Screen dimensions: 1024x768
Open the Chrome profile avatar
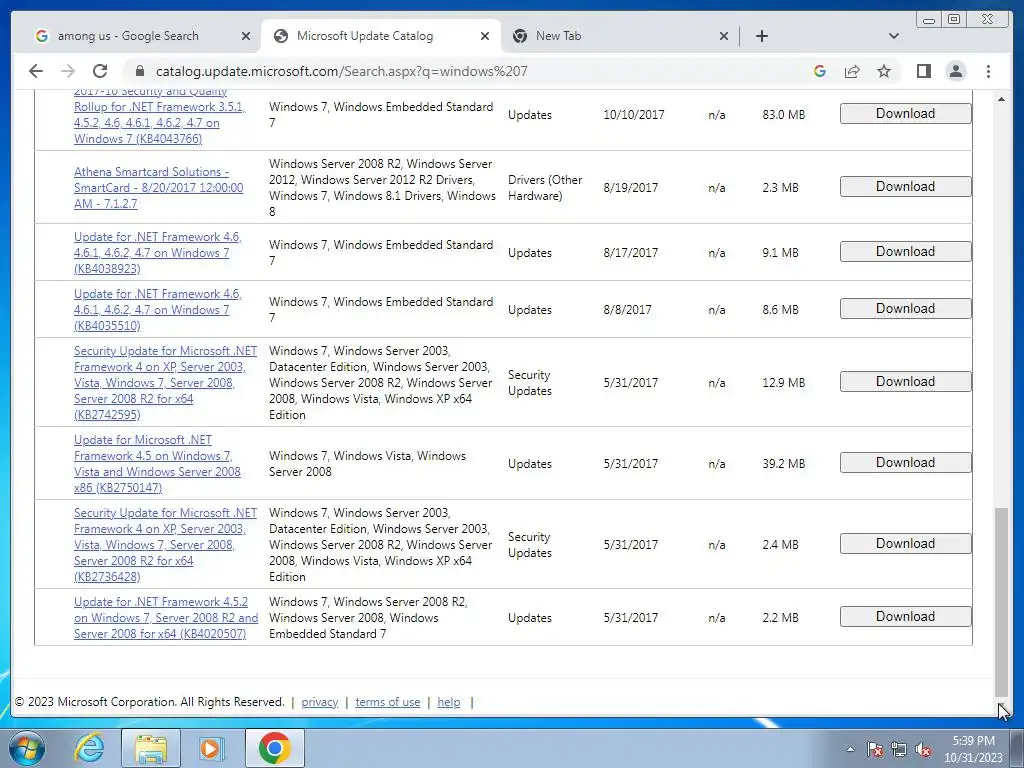click(x=955, y=71)
